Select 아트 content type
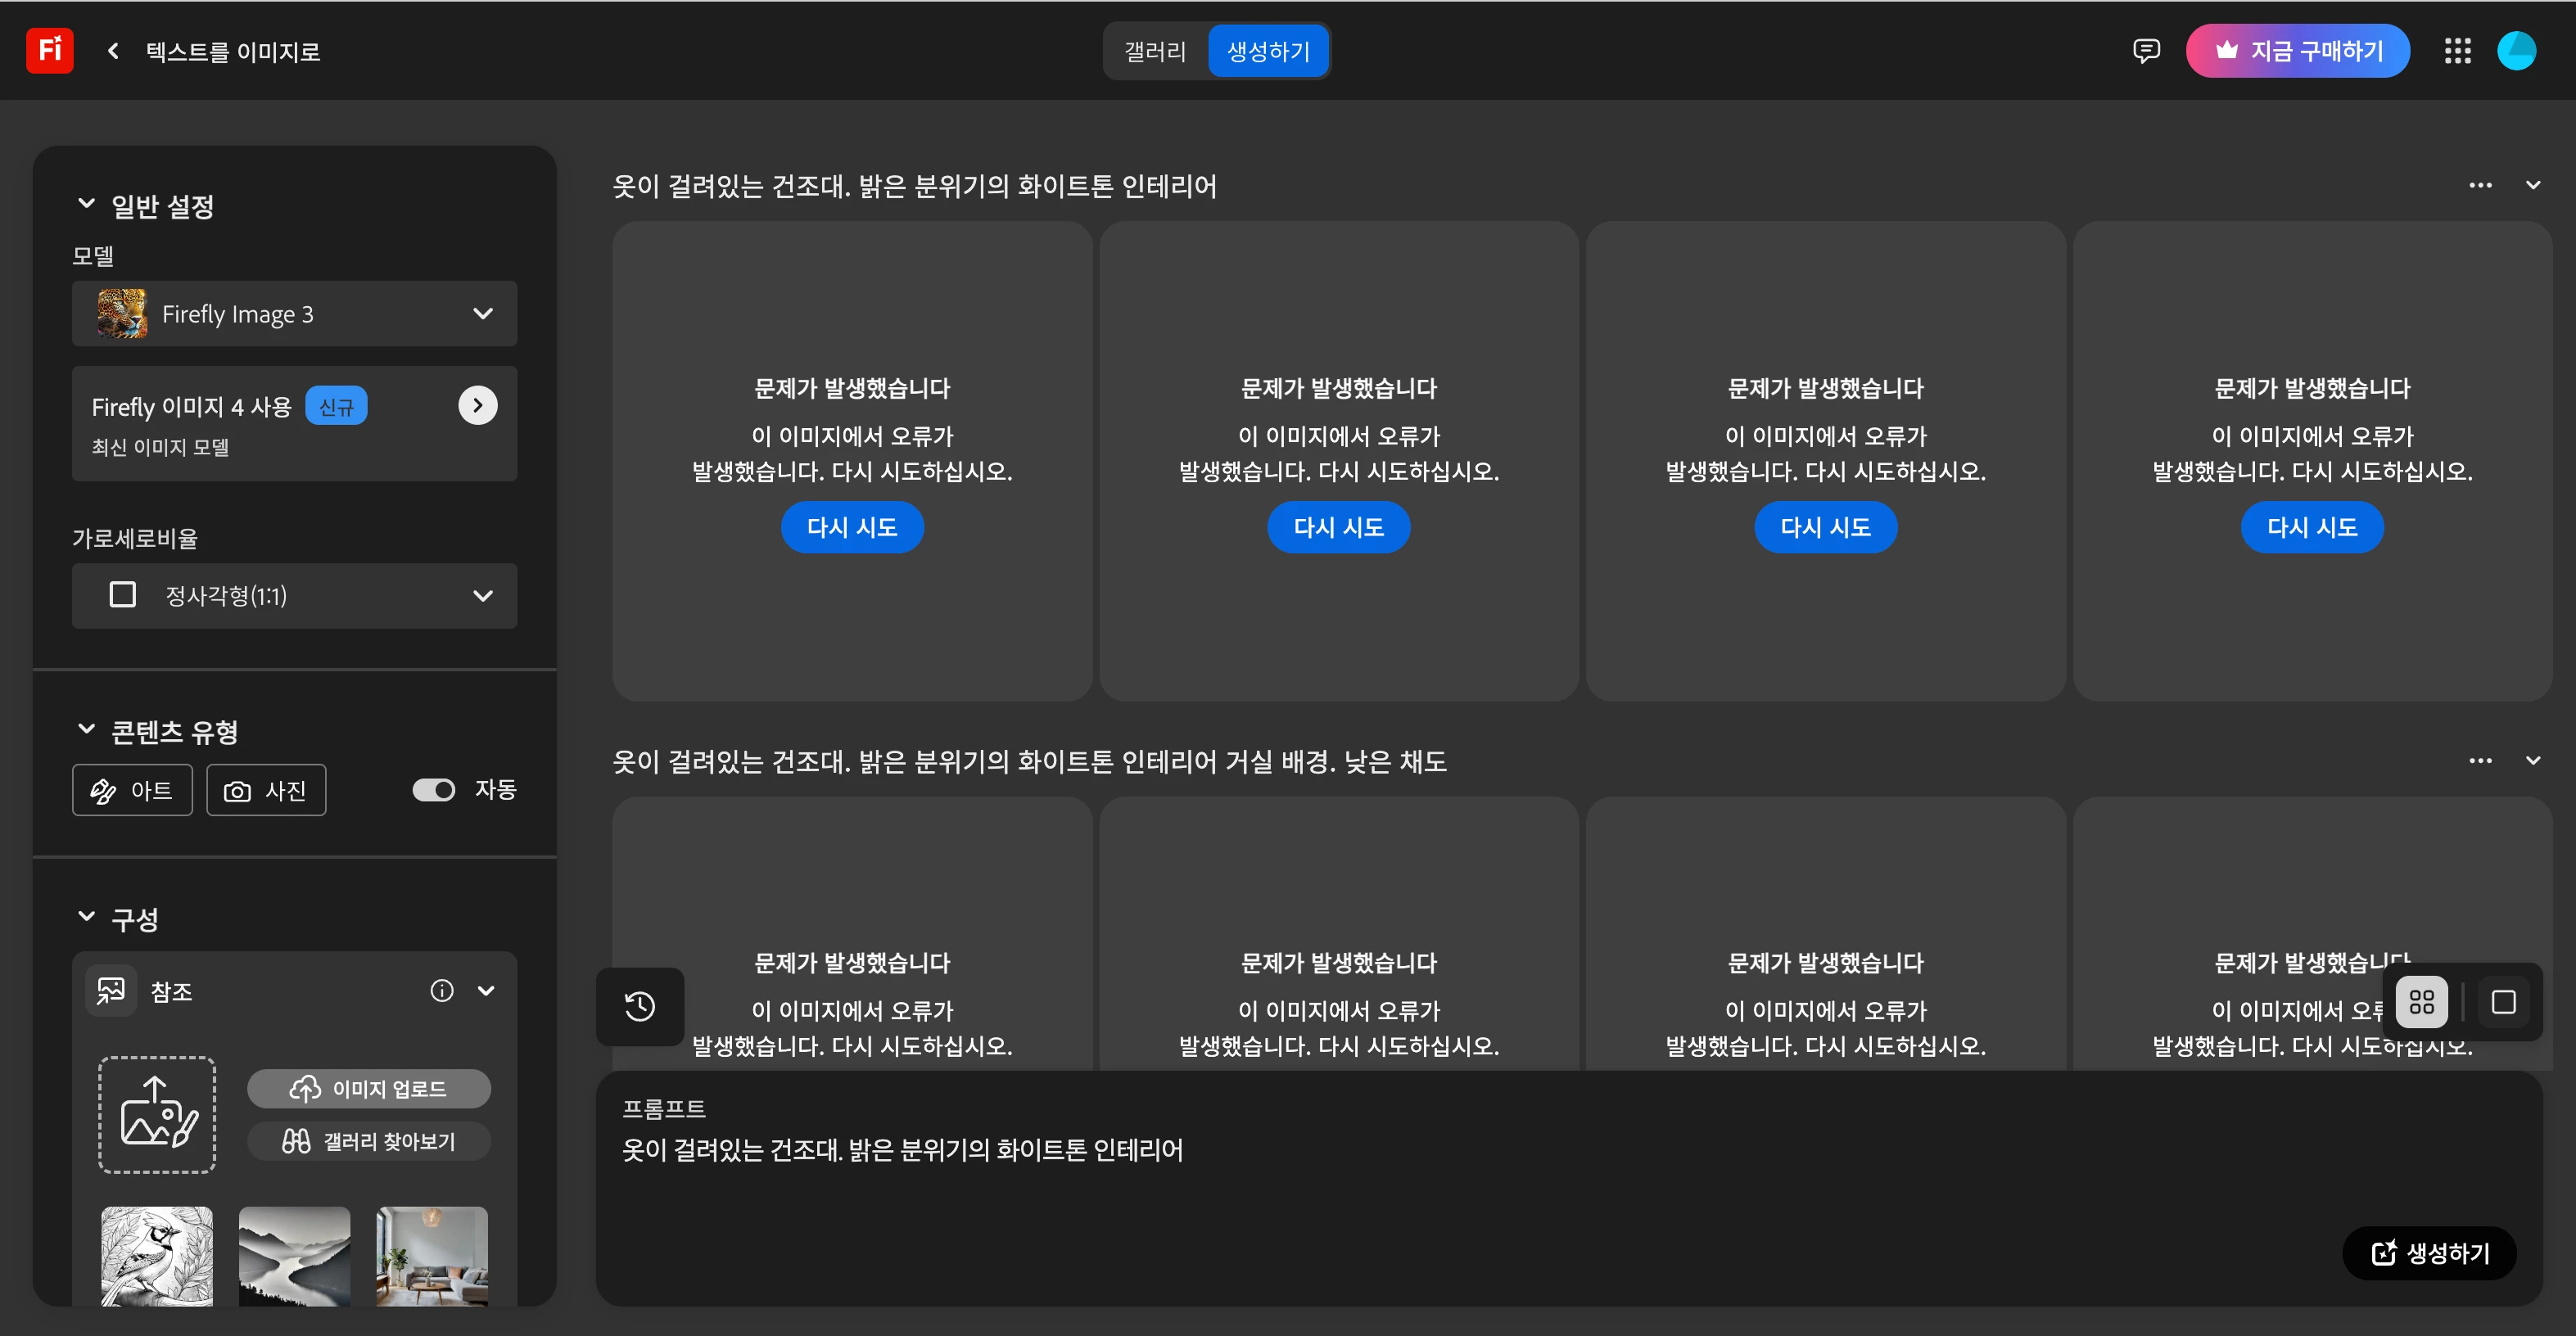 pos(132,791)
